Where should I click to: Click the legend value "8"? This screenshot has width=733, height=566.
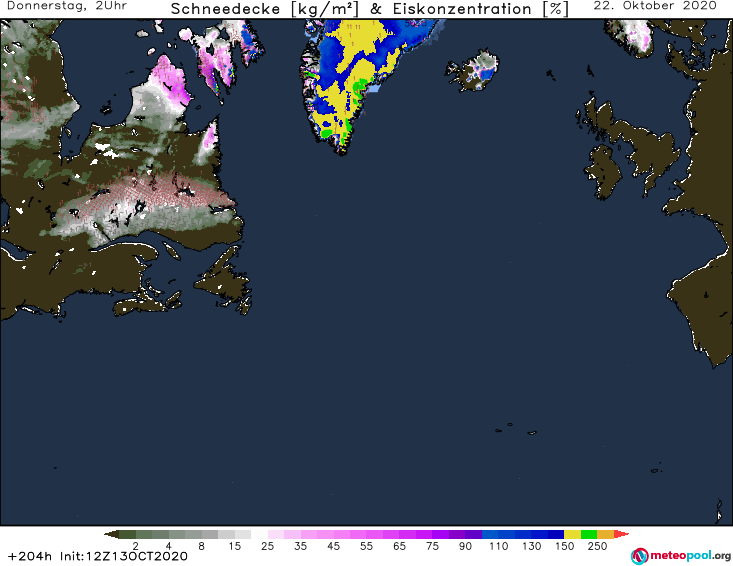[201, 546]
